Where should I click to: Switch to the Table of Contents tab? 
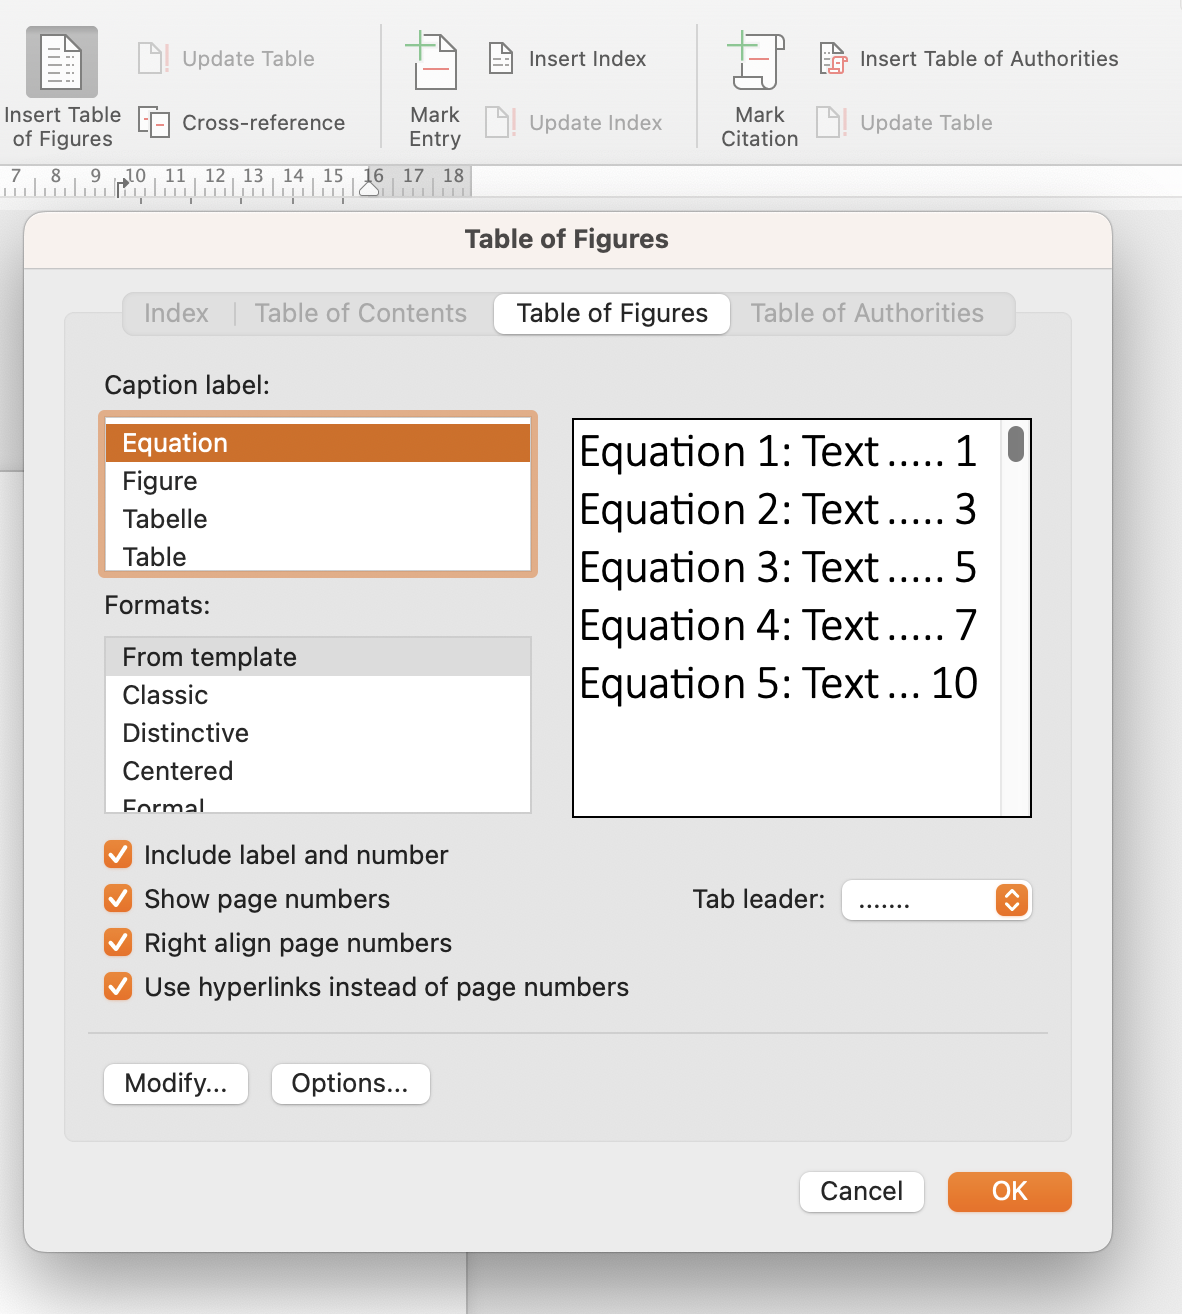(x=360, y=314)
